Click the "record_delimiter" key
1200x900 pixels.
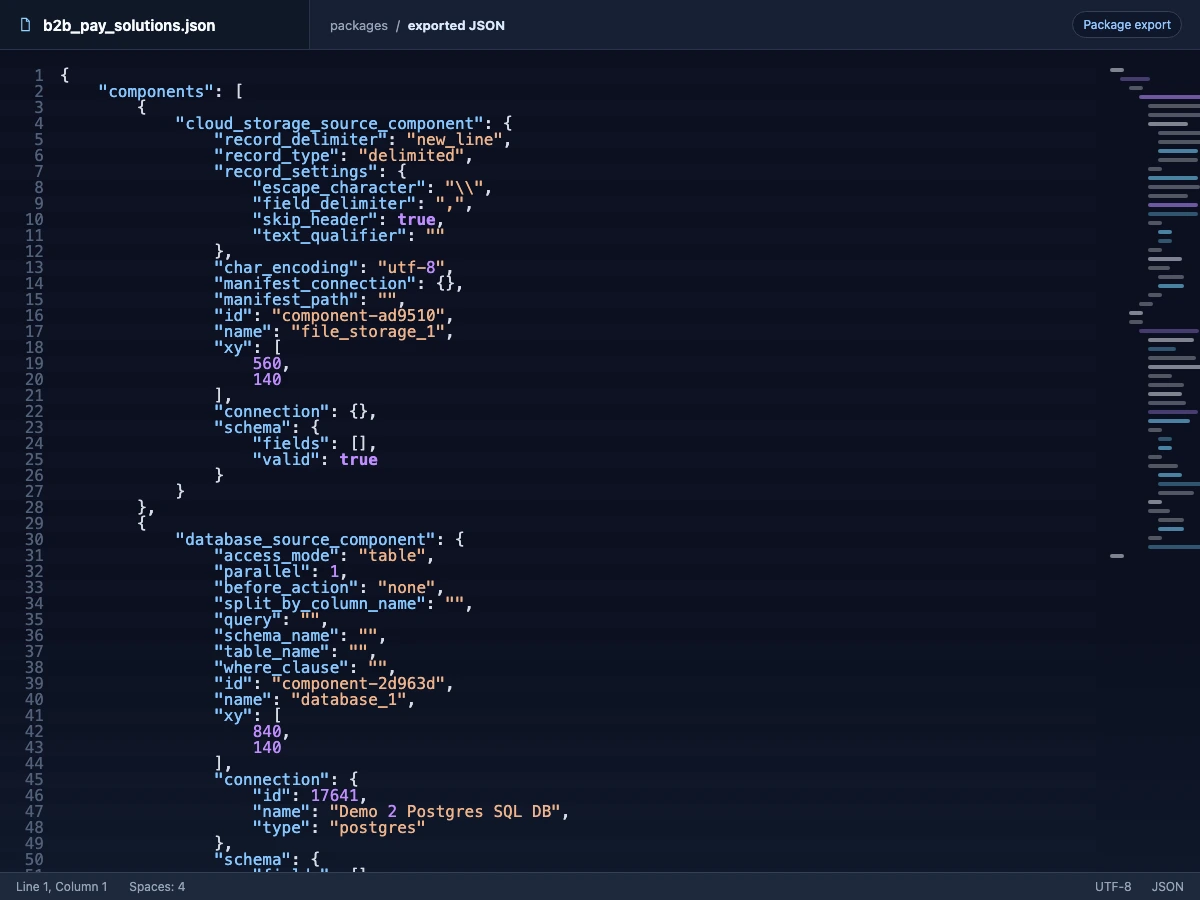point(301,139)
